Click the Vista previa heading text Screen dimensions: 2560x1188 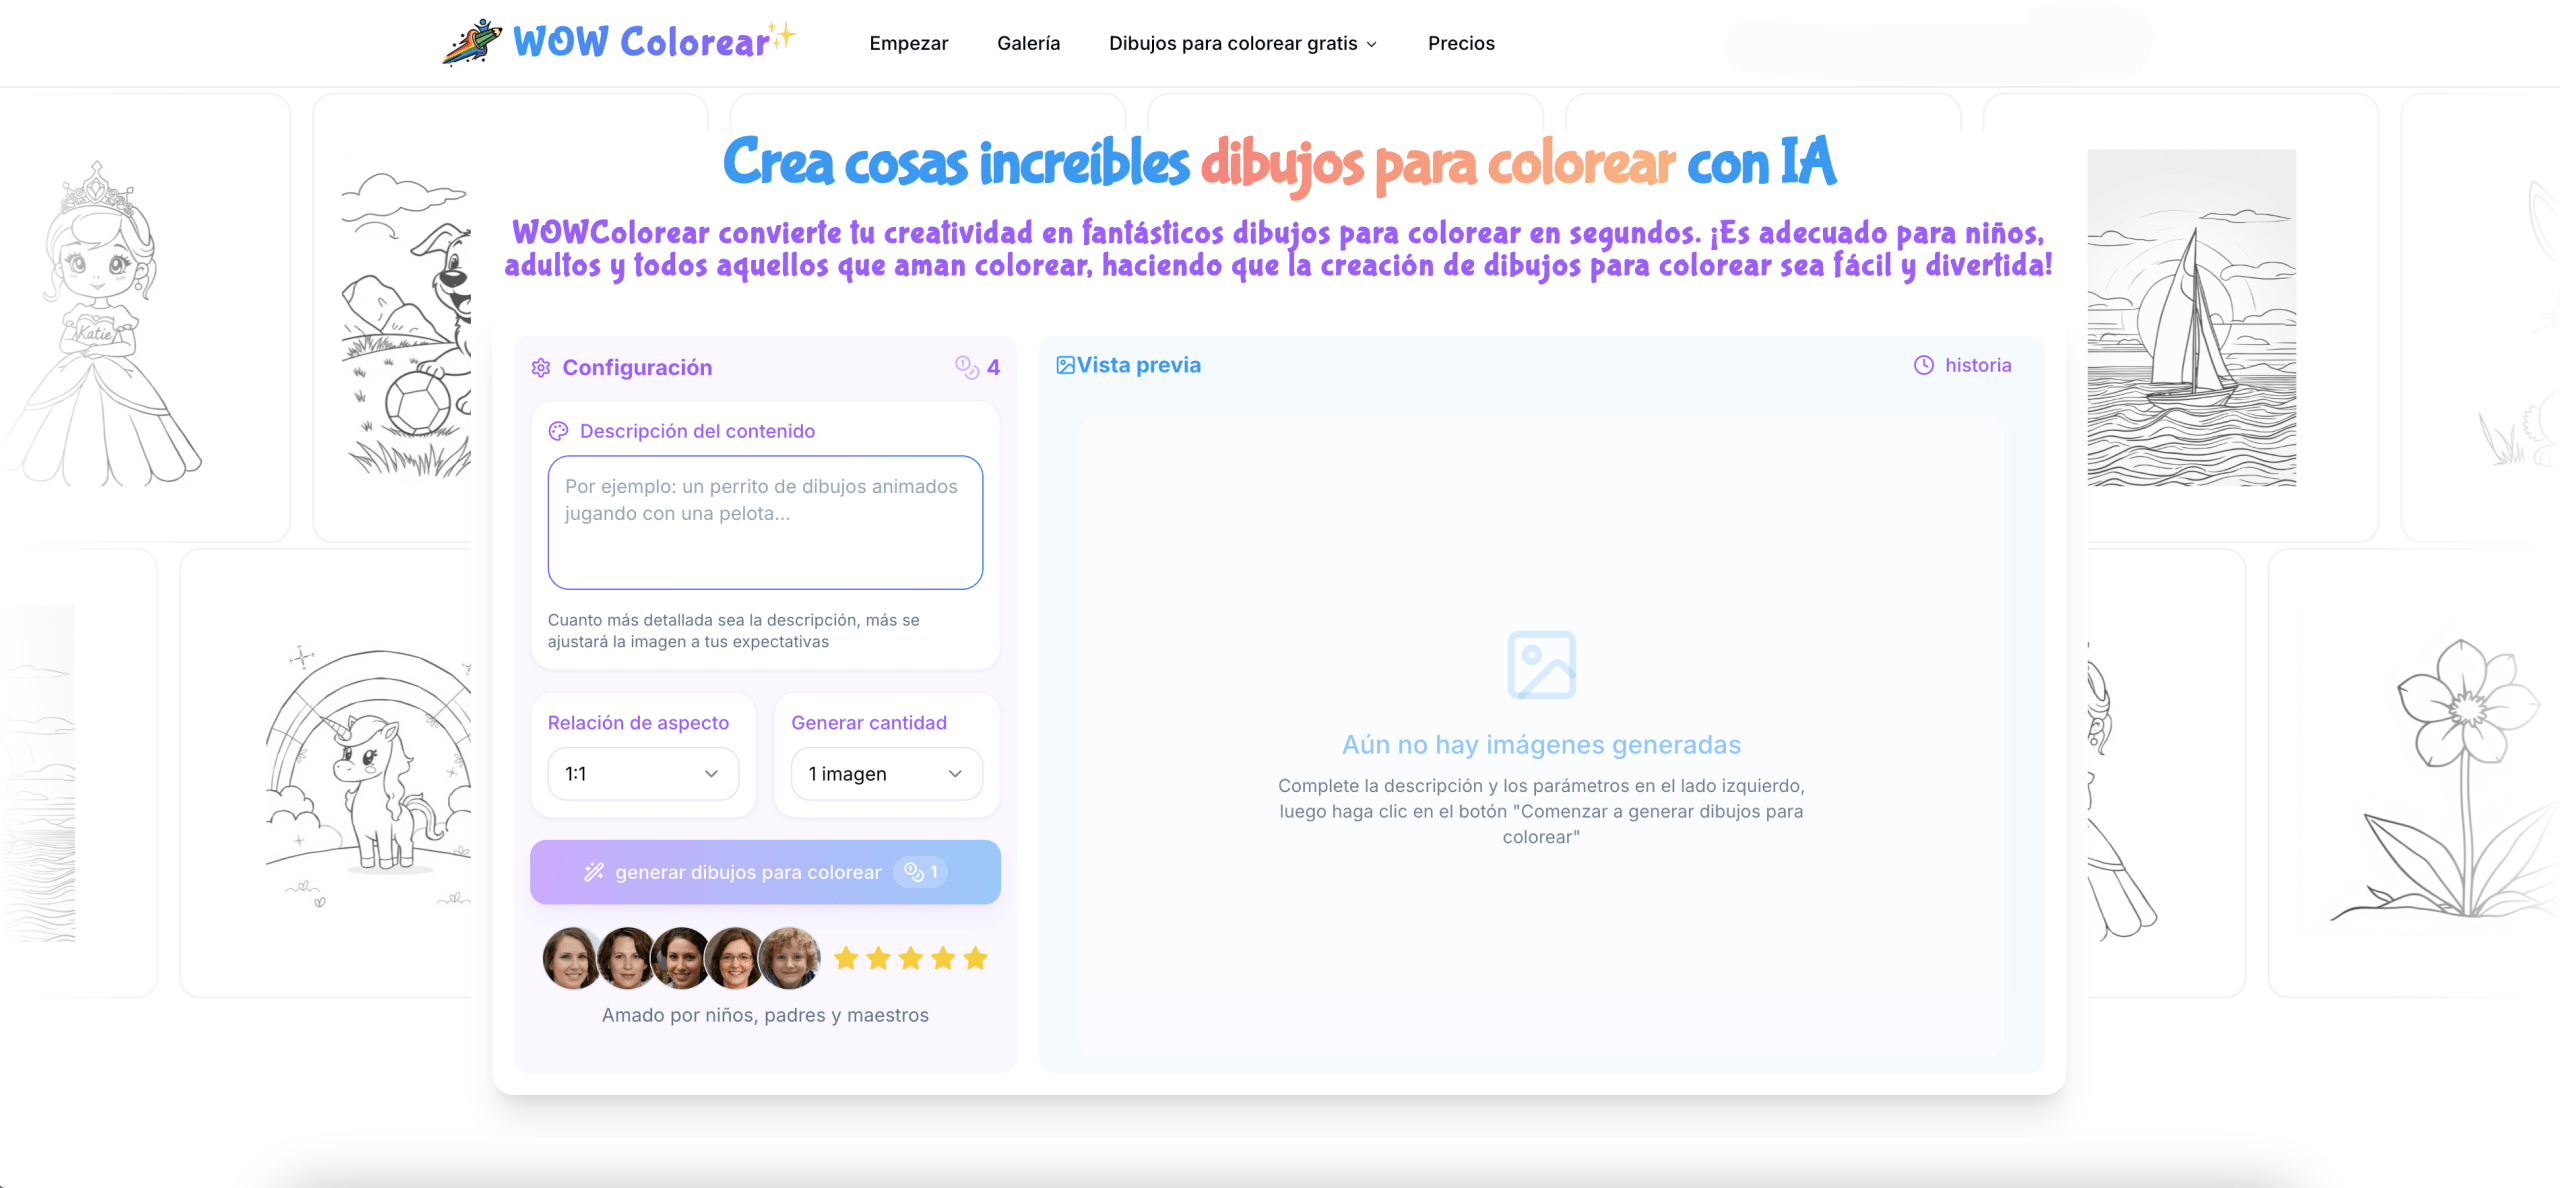(x=1139, y=365)
